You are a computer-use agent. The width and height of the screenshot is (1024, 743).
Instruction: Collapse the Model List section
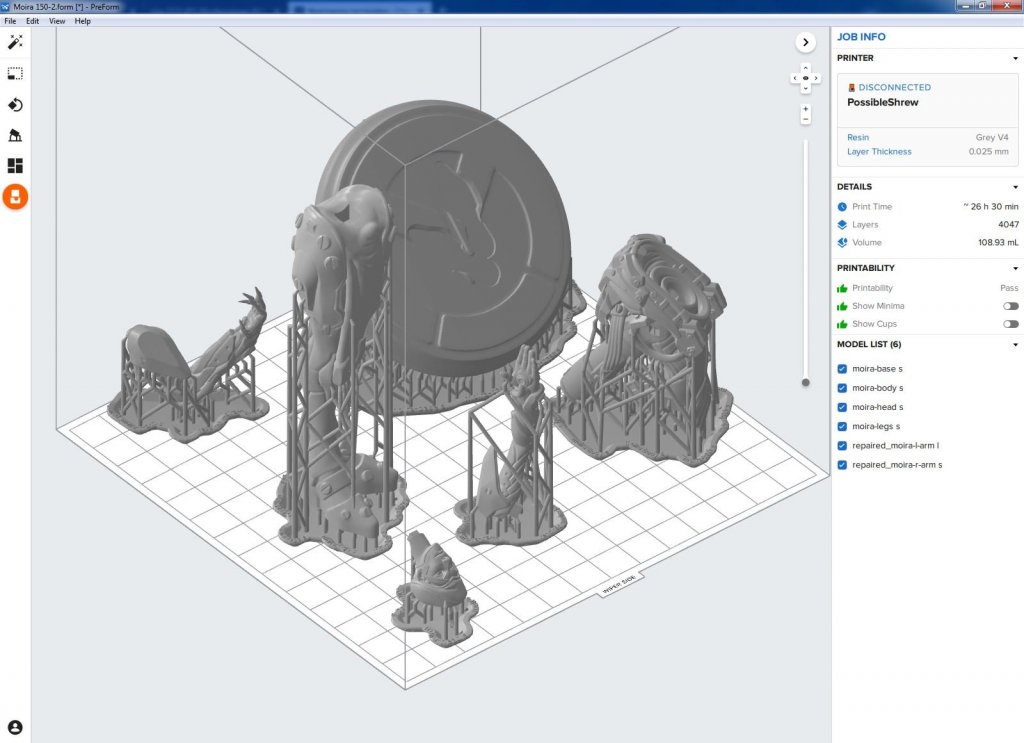pos(1015,345)
